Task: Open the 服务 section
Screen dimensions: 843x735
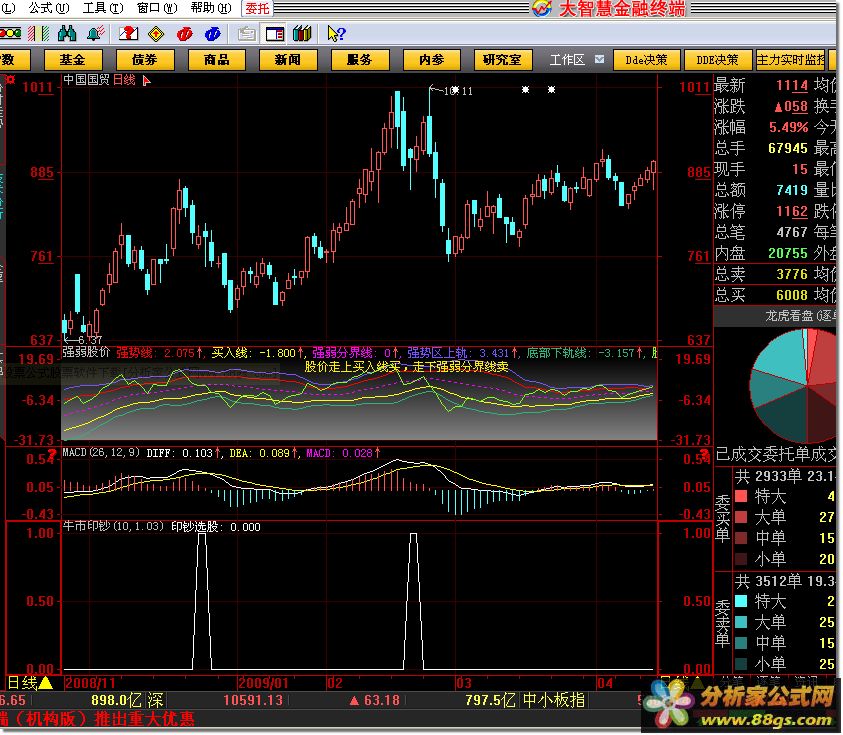Action: tap(360, 60)
